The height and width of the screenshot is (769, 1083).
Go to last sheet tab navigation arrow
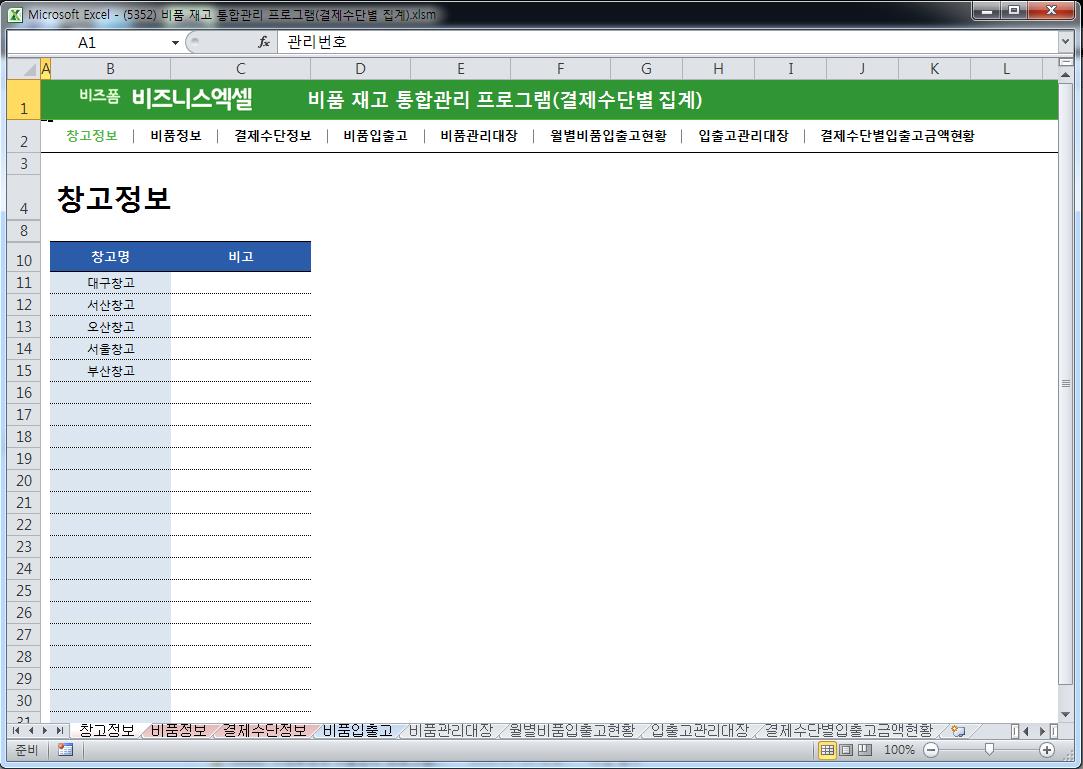pyautogui.click(x=60, y=730)
